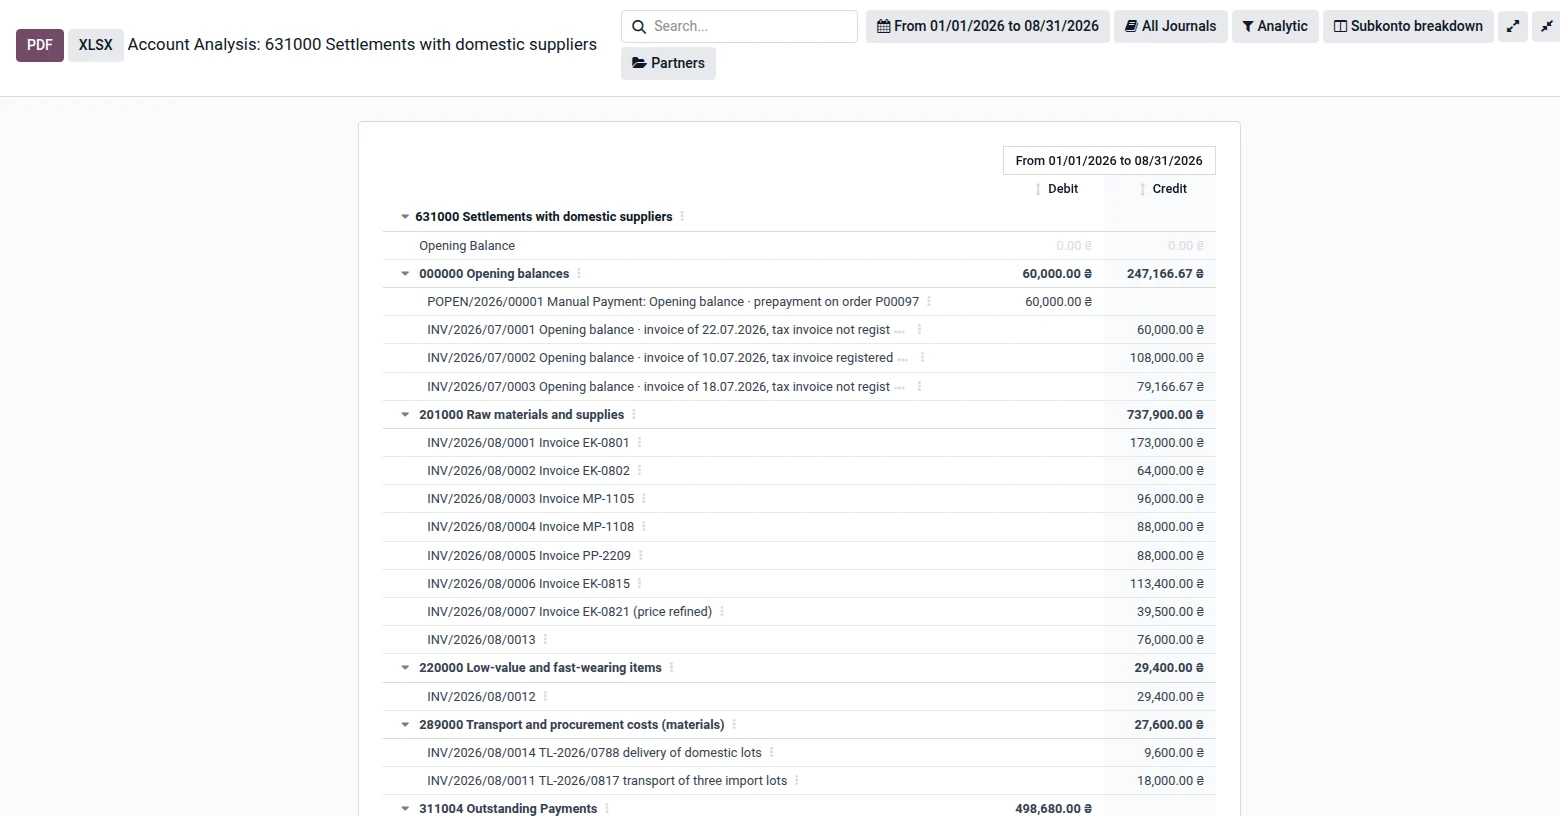This screenshot has height=816, width=1560.
Task: Open the kebab menu for 201000 Raw materials
Action: click(x=634, y=415)
